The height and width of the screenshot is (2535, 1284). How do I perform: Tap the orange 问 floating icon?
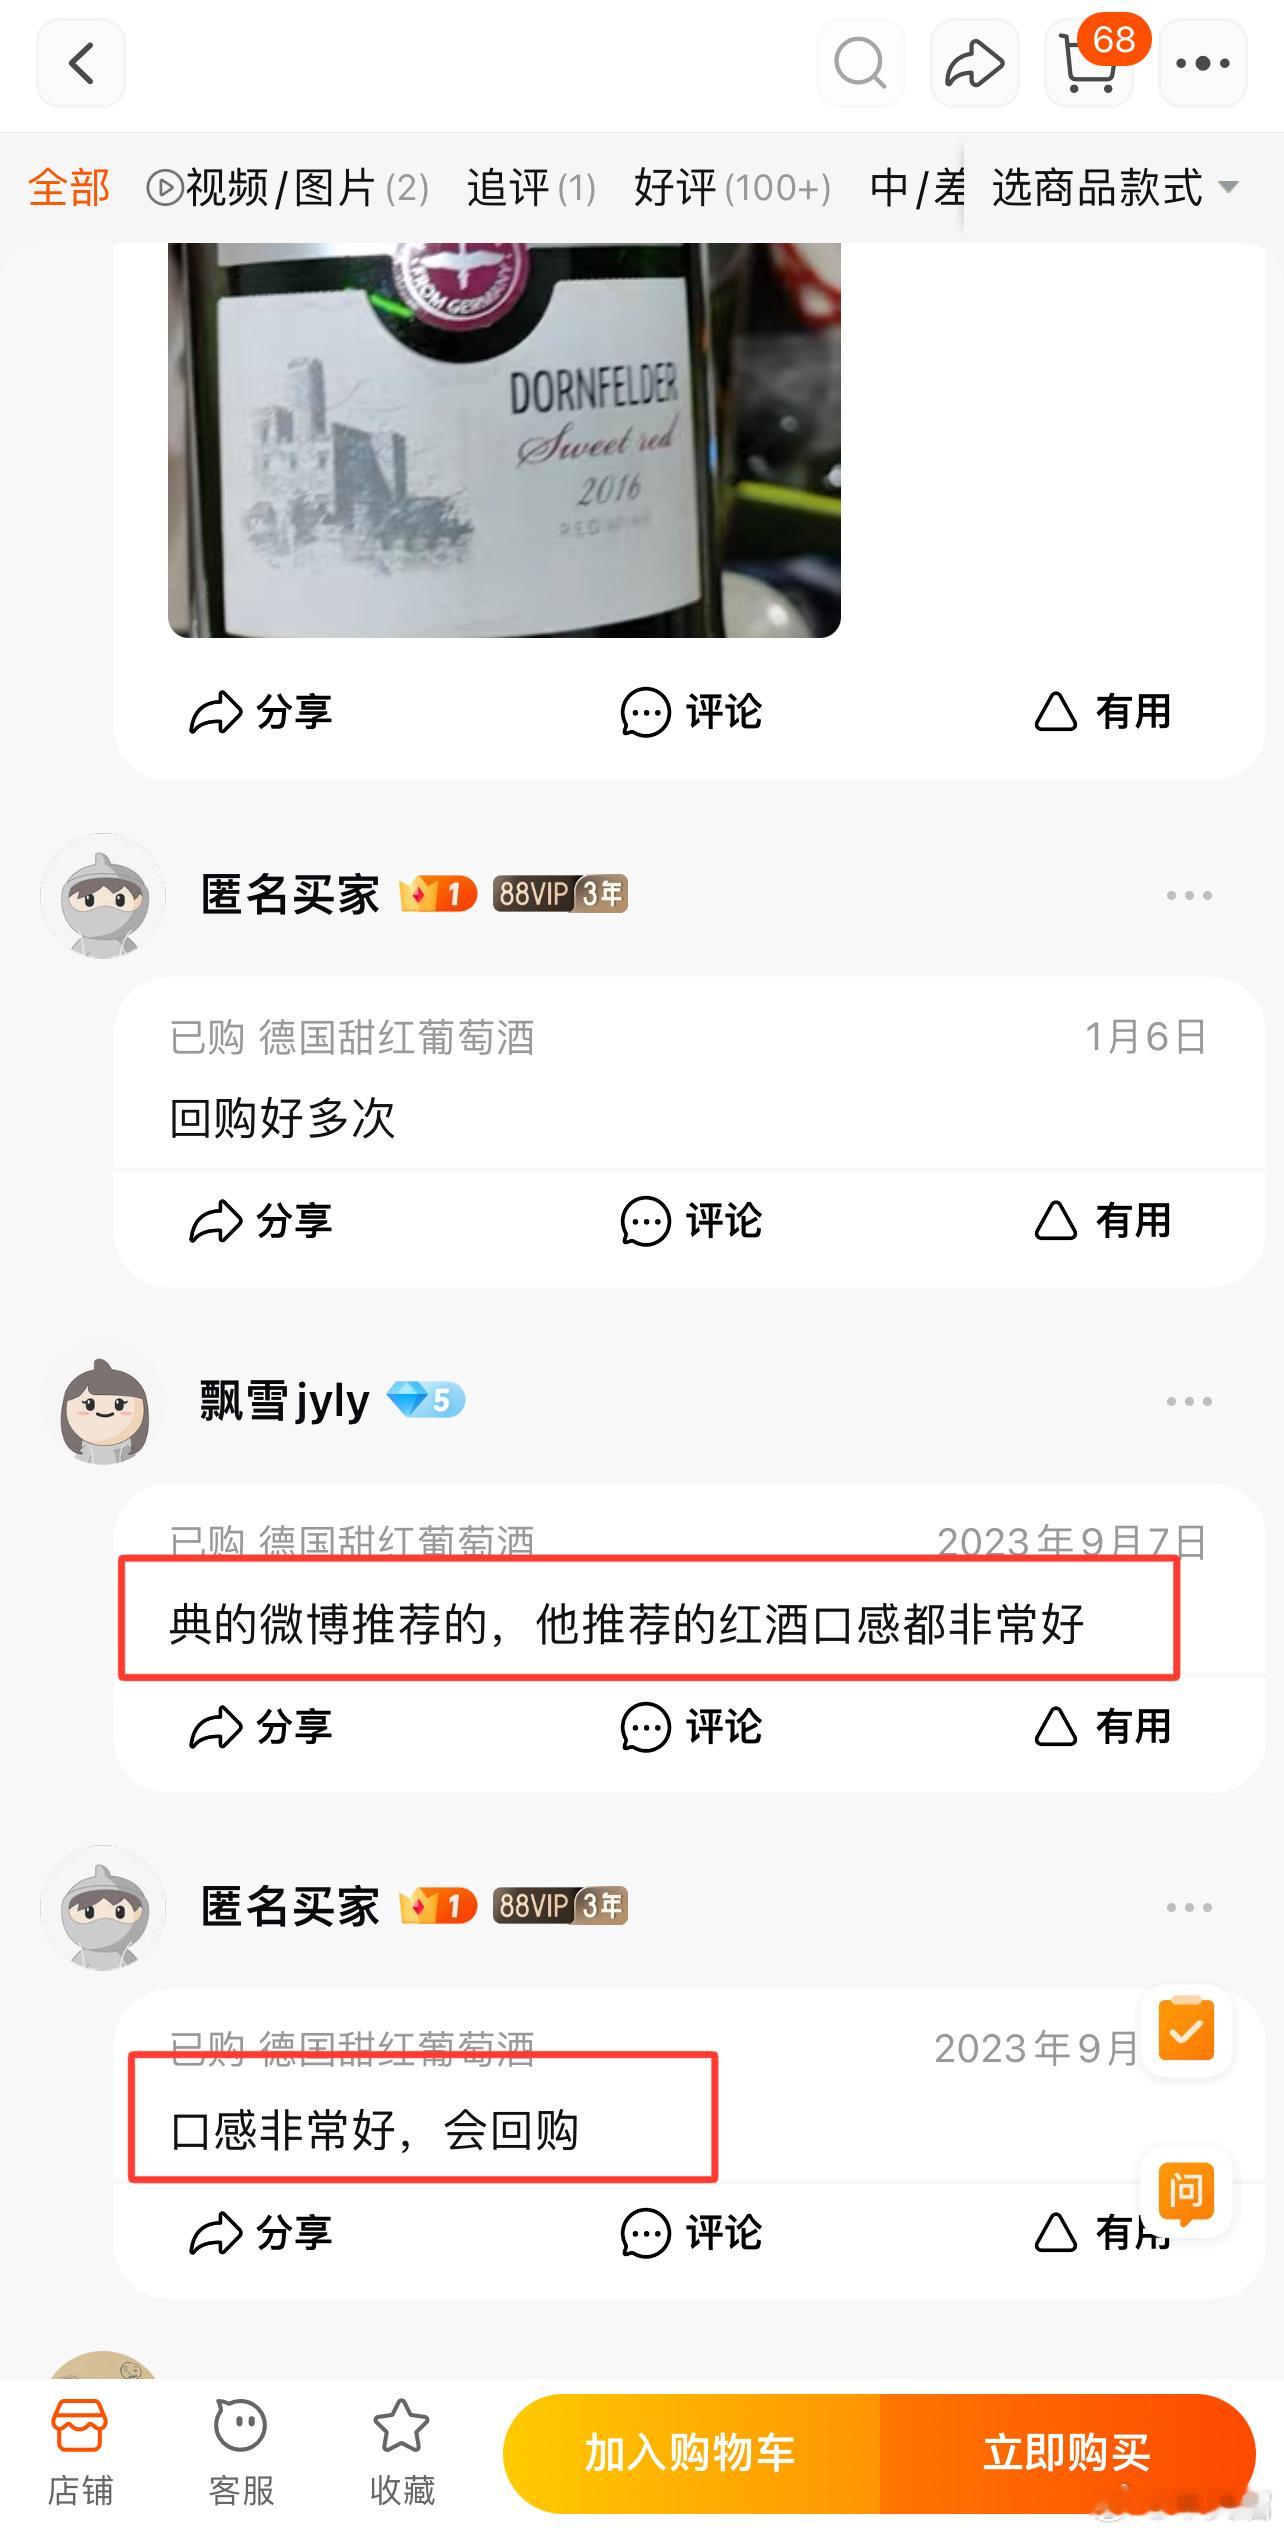[x=1186, y=2193]
